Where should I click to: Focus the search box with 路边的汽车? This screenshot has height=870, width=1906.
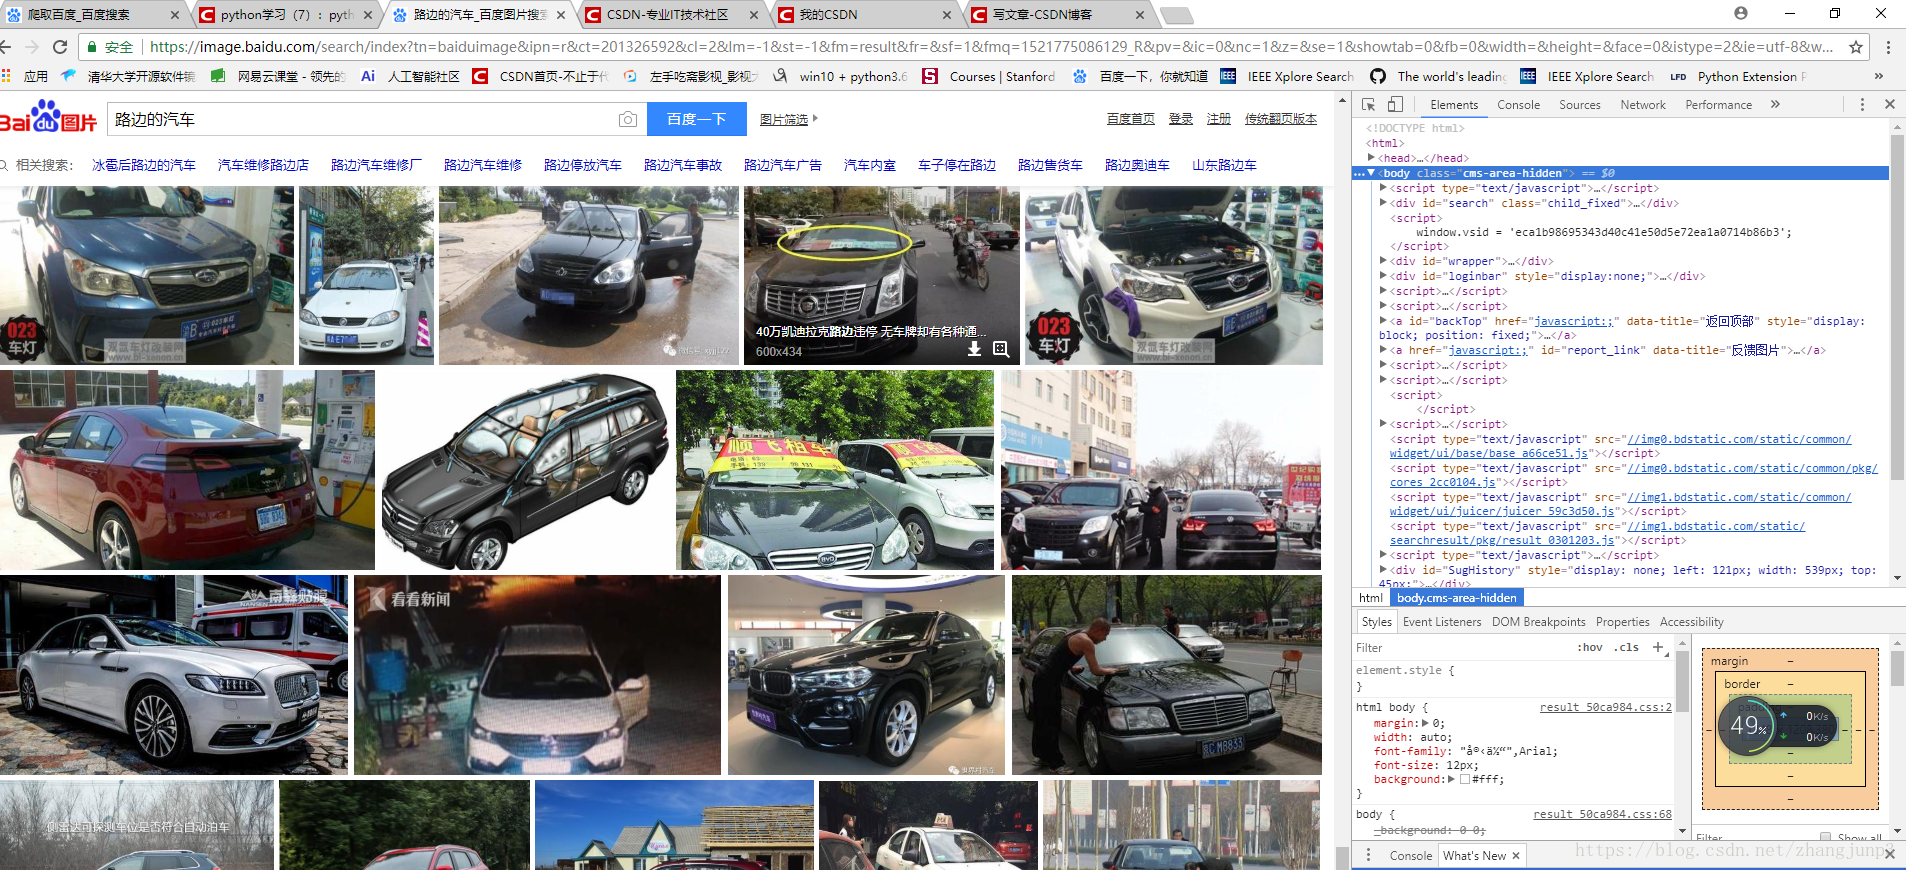point(362,119)
